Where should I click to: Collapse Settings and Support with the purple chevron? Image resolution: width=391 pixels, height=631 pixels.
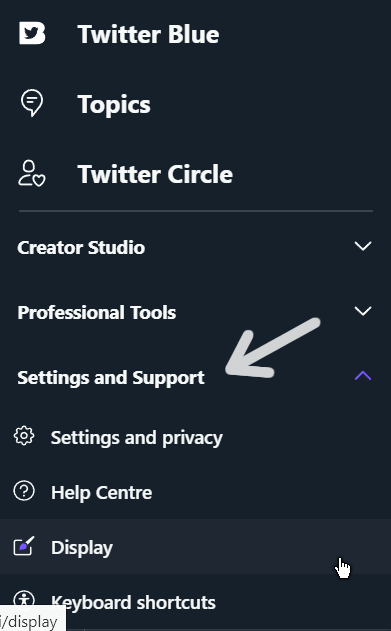(363, 376)
